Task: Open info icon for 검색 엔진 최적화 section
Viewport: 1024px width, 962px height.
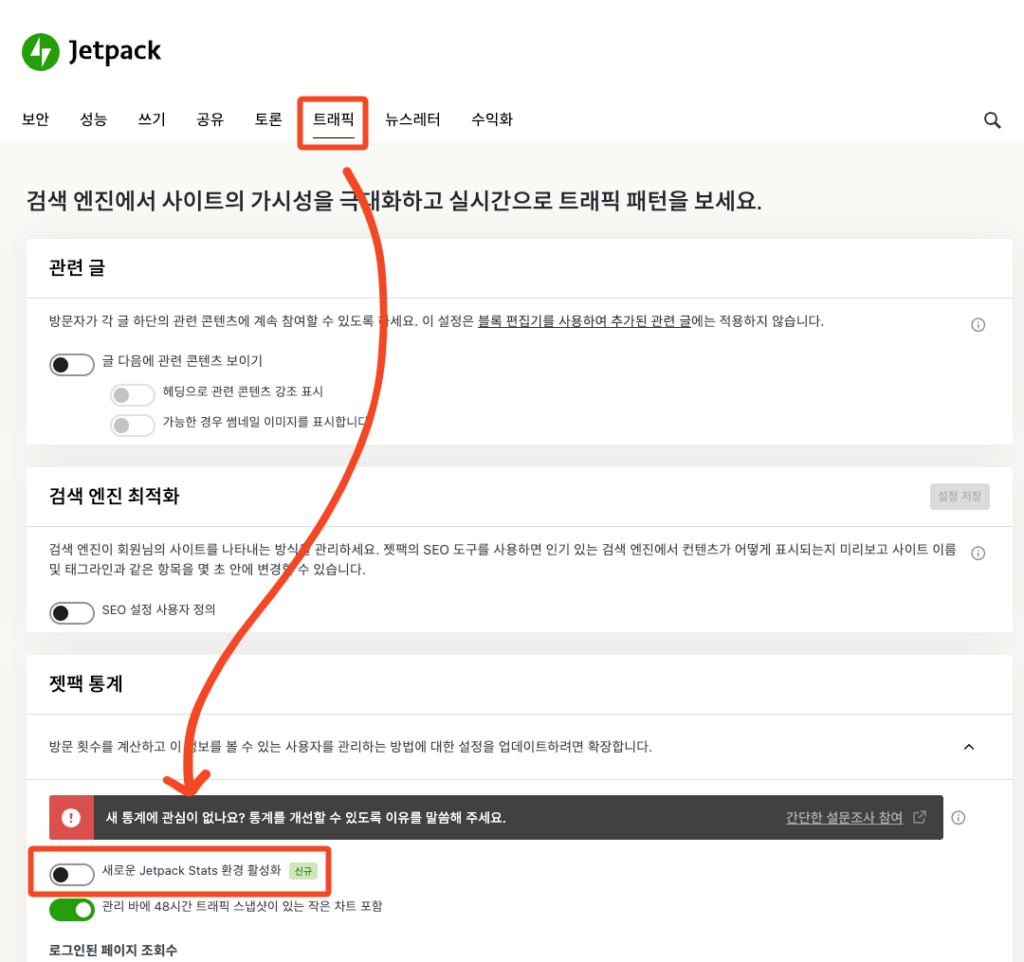Action: (x=978, y=553)
